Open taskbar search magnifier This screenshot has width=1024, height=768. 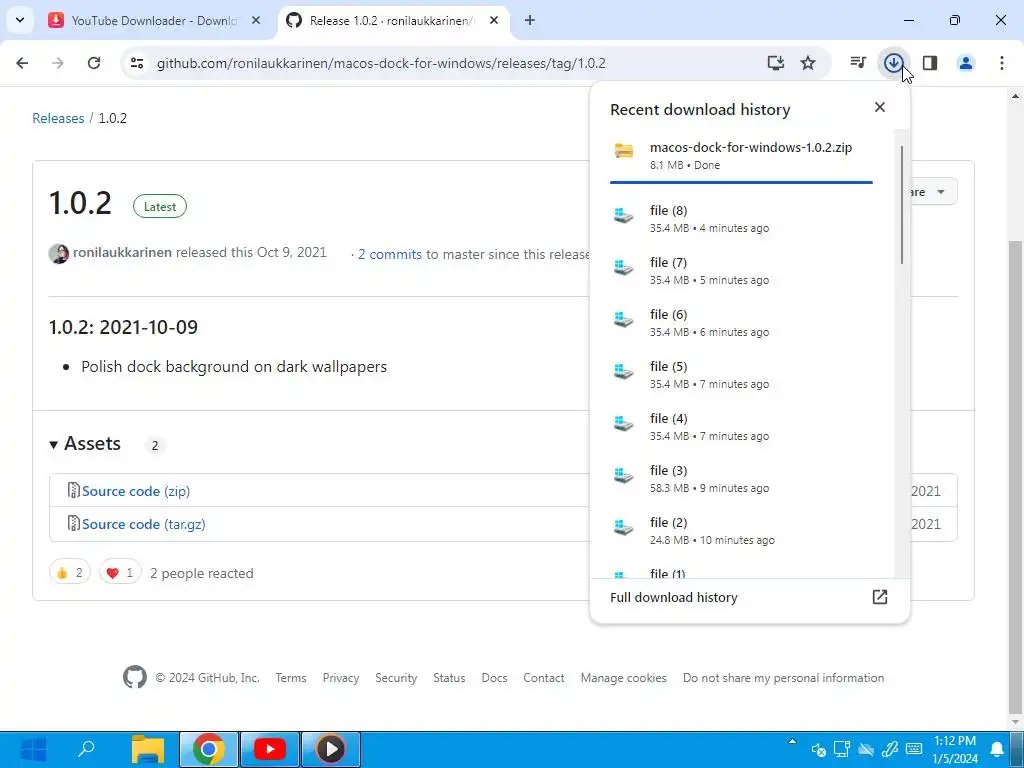pos(86,749)
